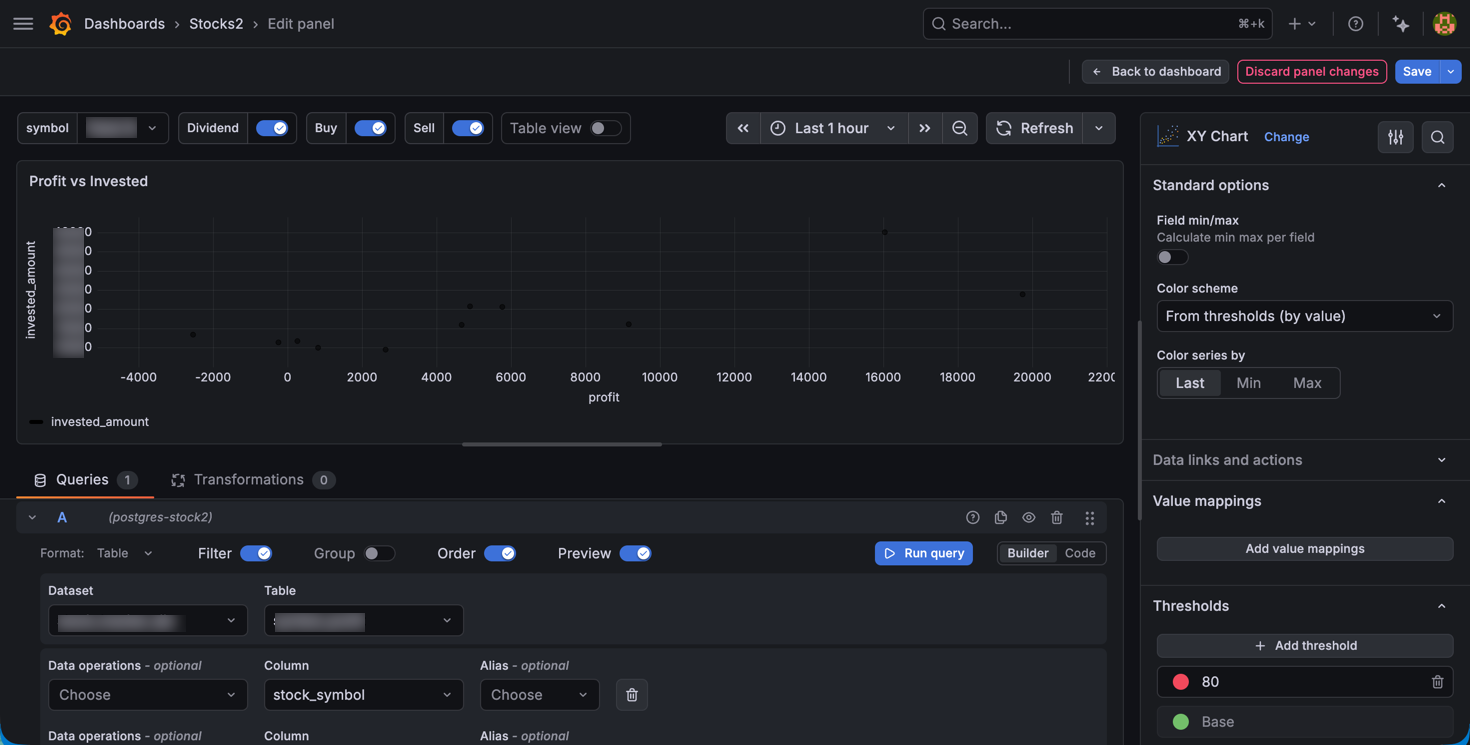Open the Last 1 hour time picker
The width and height of the screenshot is (1470, 745).
(x=833, y=128)
